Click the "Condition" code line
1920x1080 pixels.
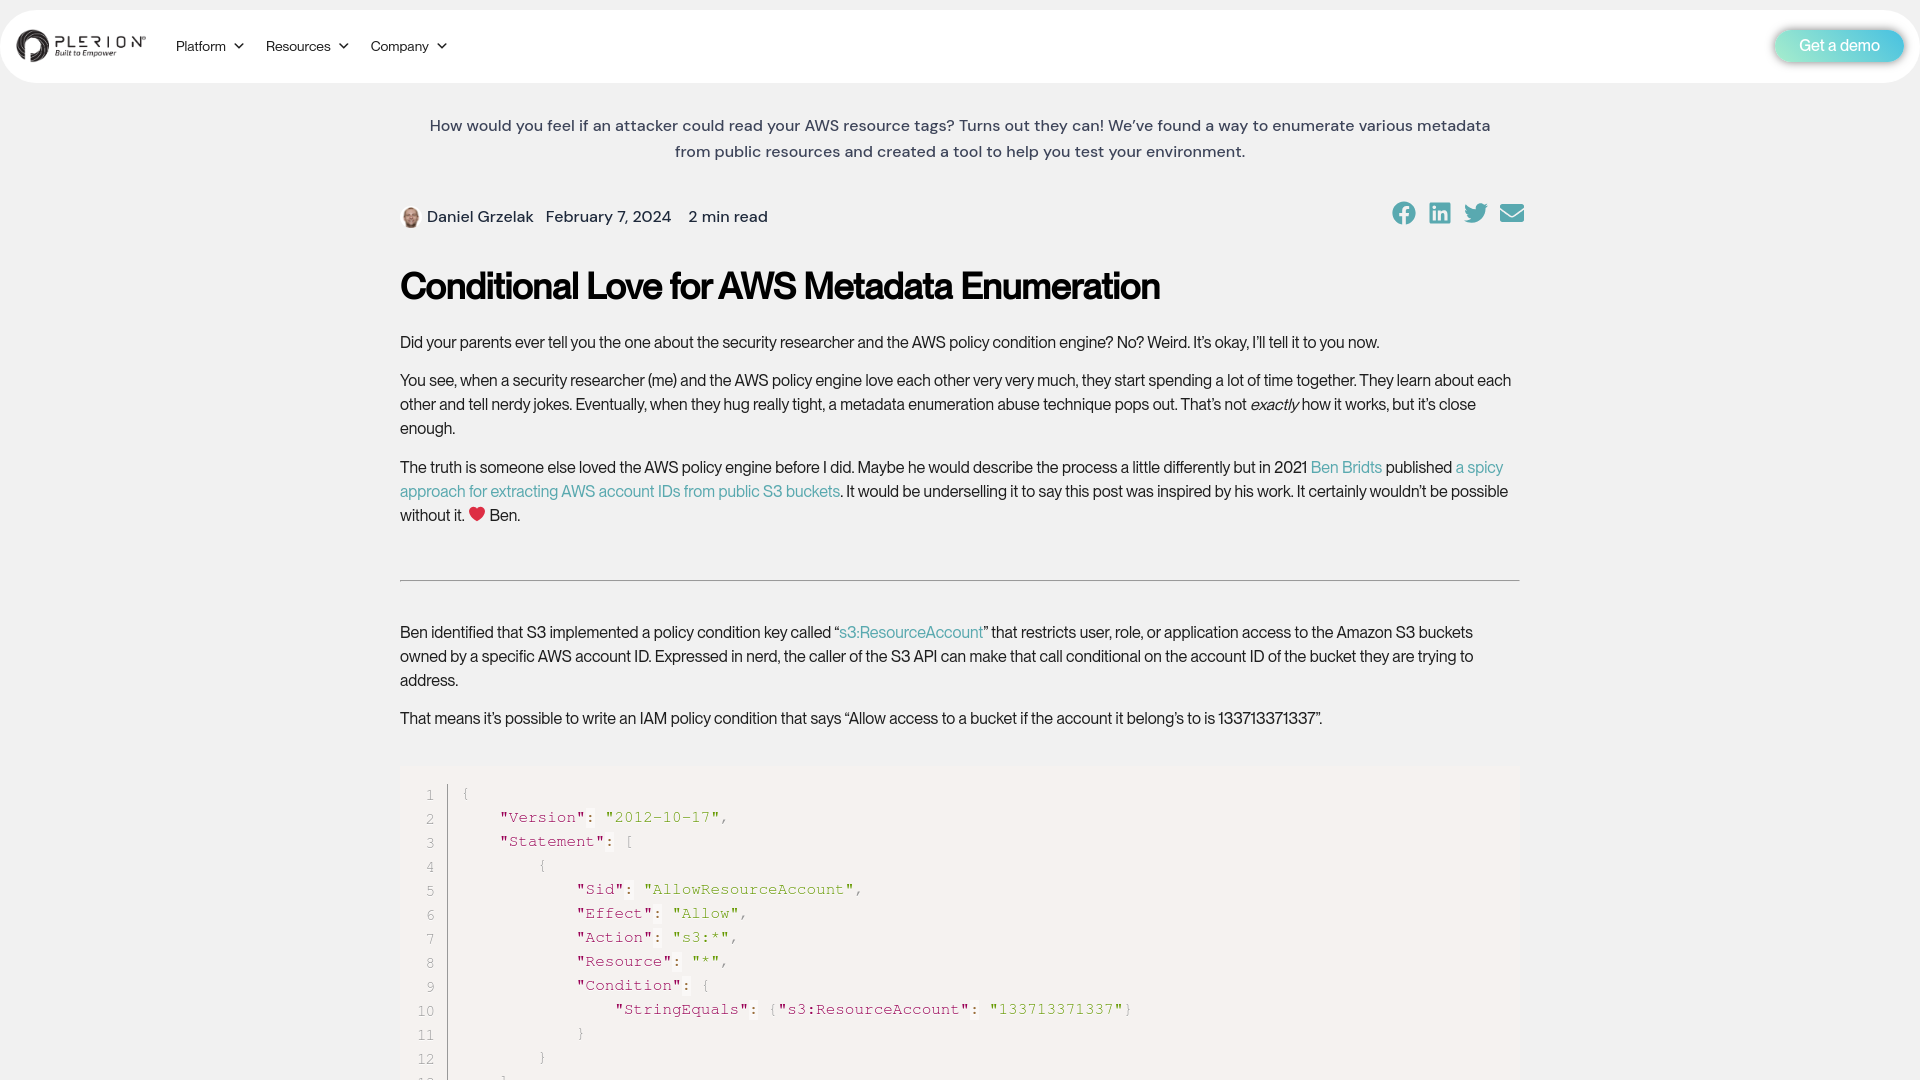click(642, 986)
